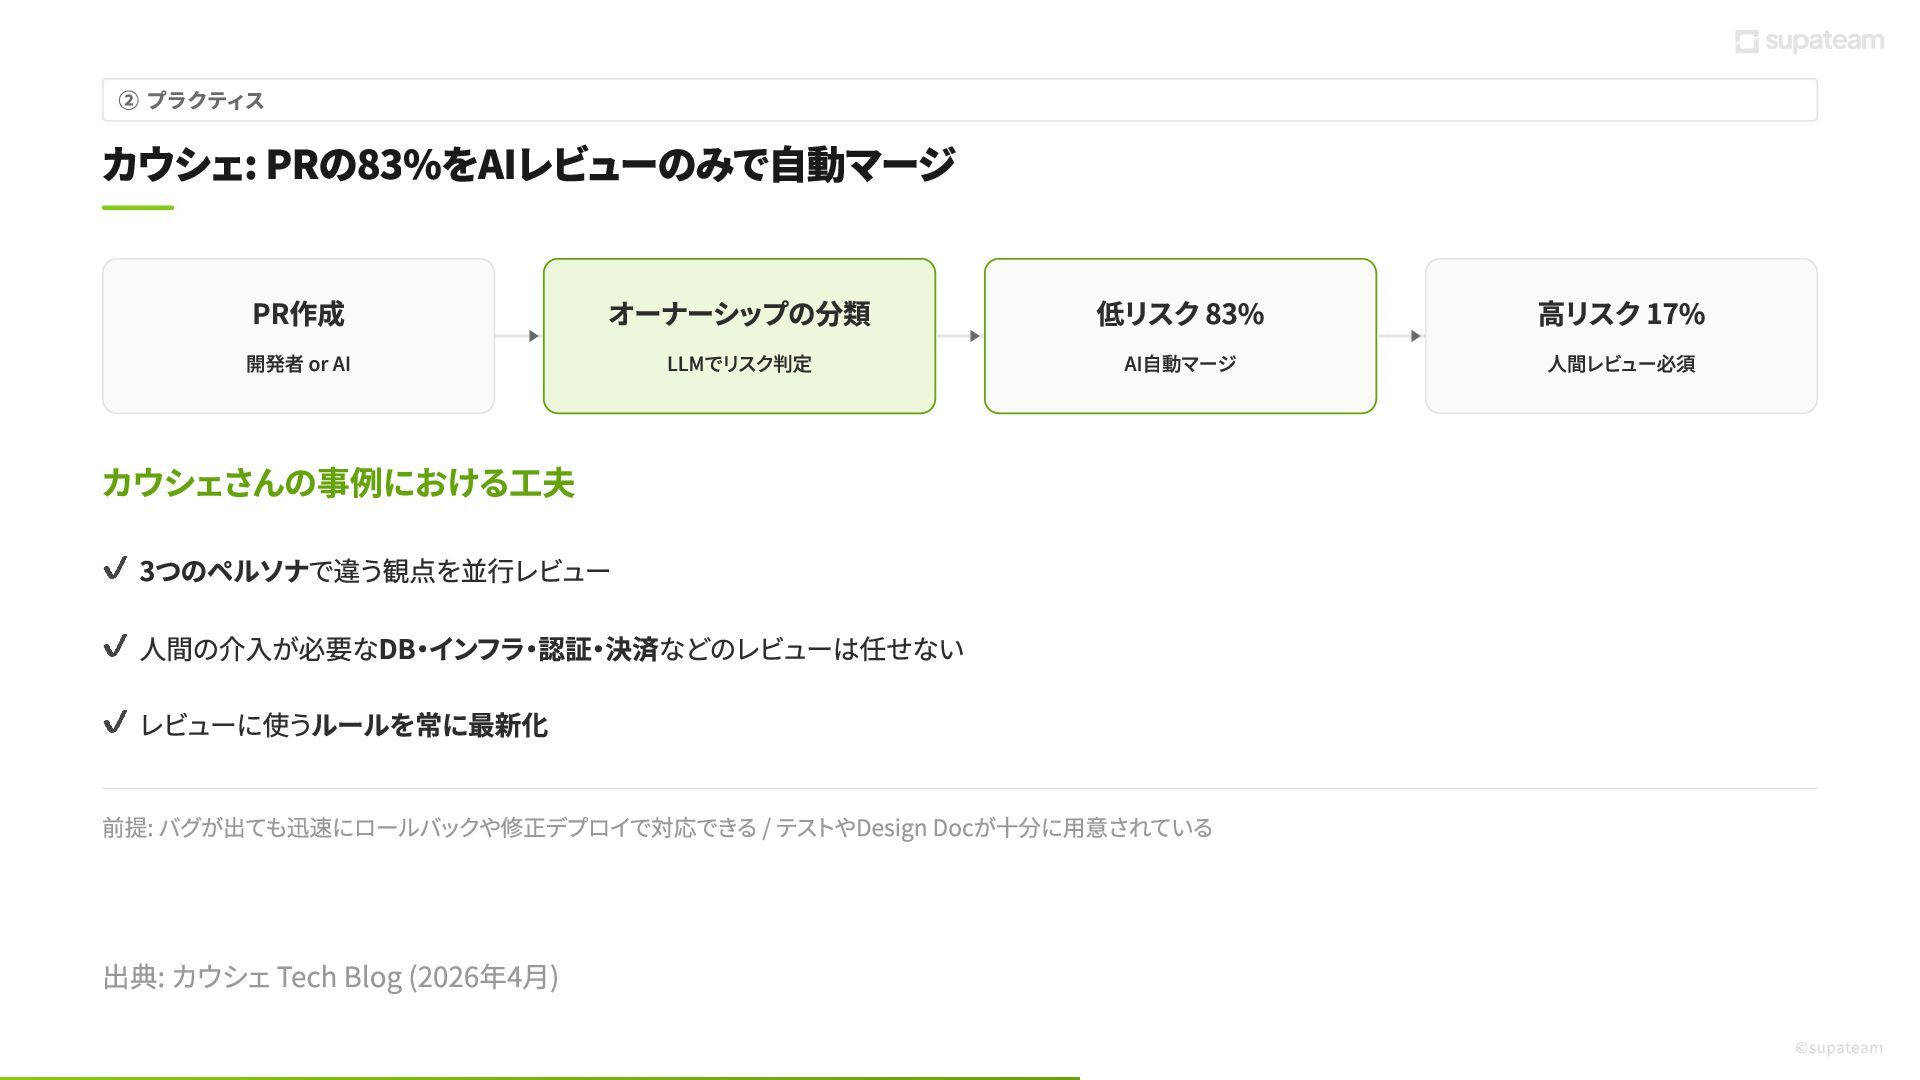This screenshot has width=1920, height=1080.
Task: Click the slide title カウシェ: PRの83%
Action: pos(528,164)
